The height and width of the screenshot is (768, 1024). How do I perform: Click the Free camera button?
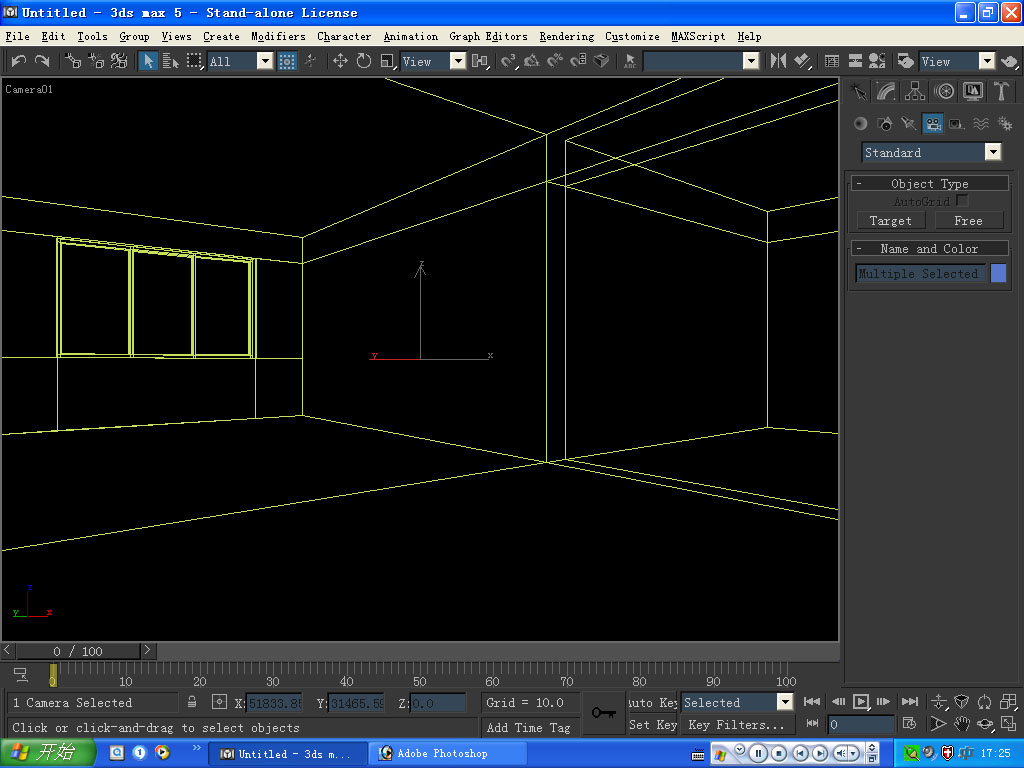[x=968, y=221]
